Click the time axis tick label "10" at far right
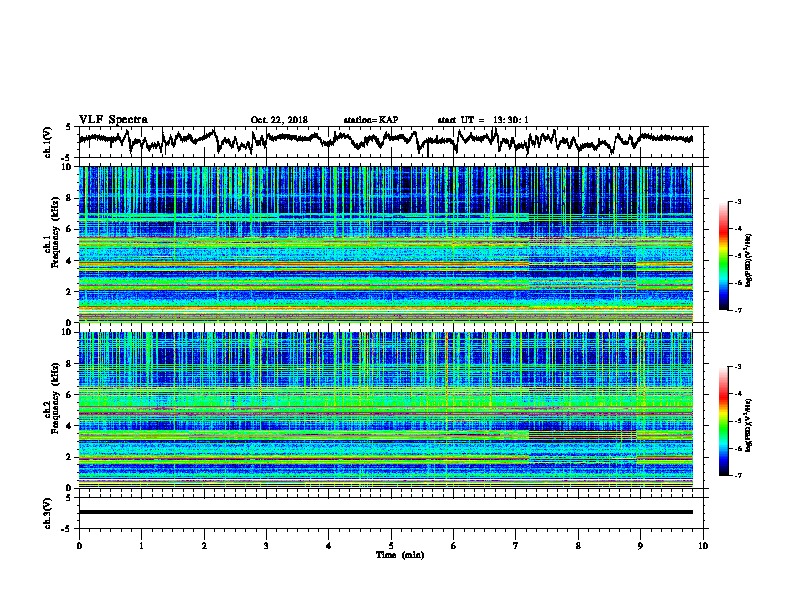 click(x=703, y=546)
